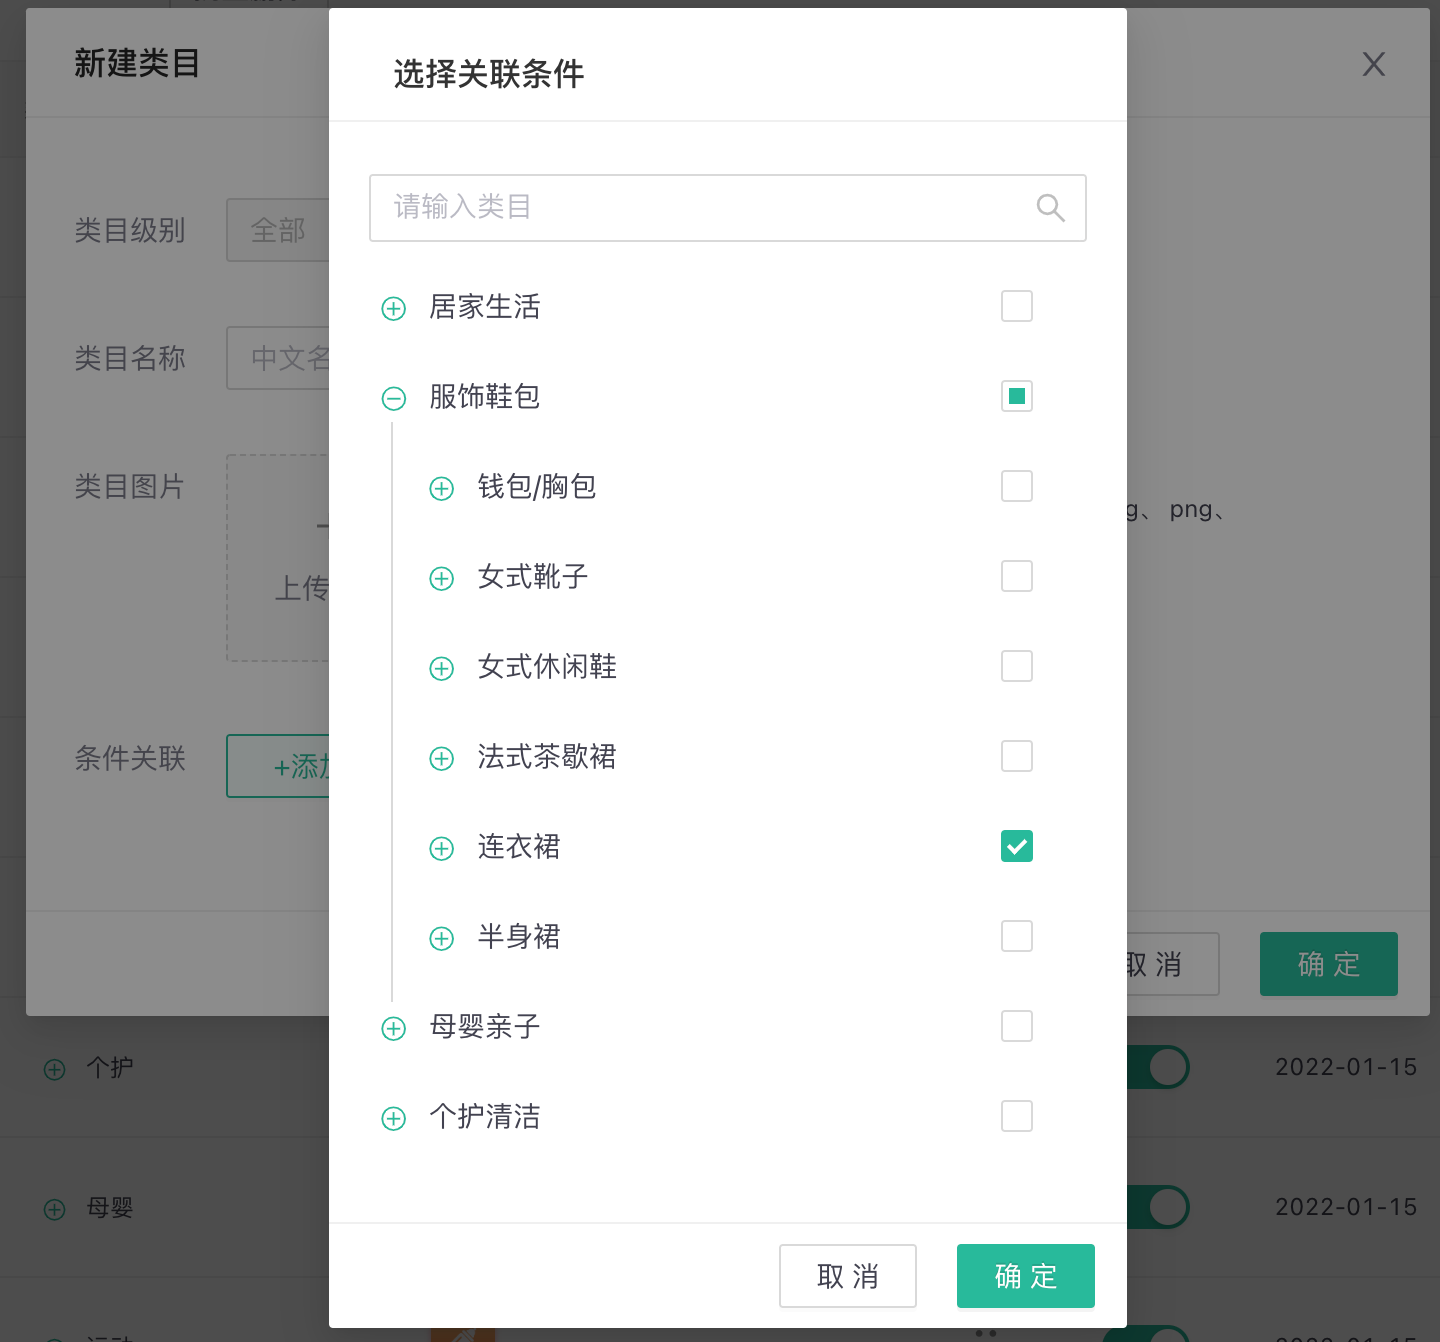Select the 连衣裙 tree label
The width and height of the screenshot is (1440, 1342).
(519, 847)
